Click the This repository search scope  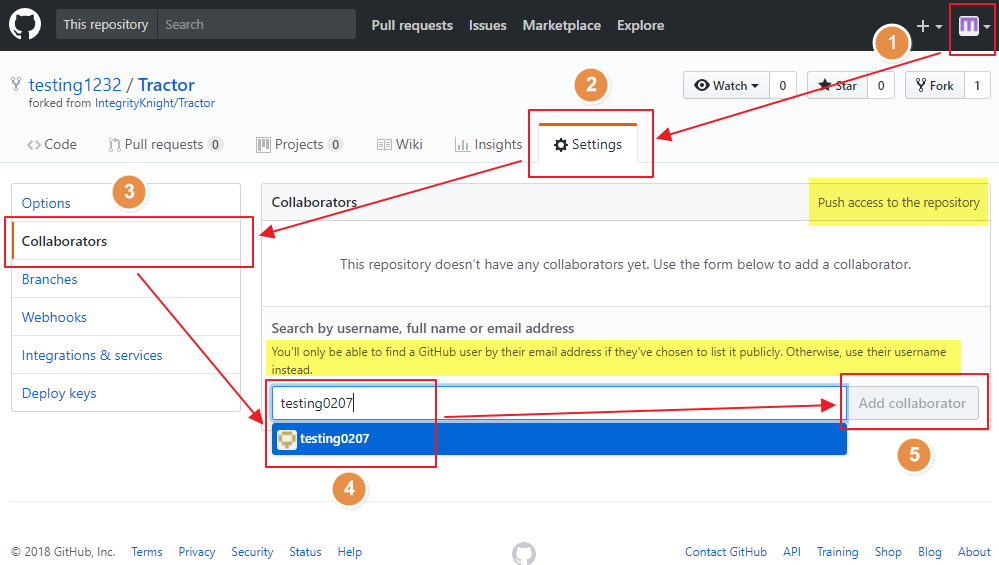pyautogui.click(x=106, y=24)
